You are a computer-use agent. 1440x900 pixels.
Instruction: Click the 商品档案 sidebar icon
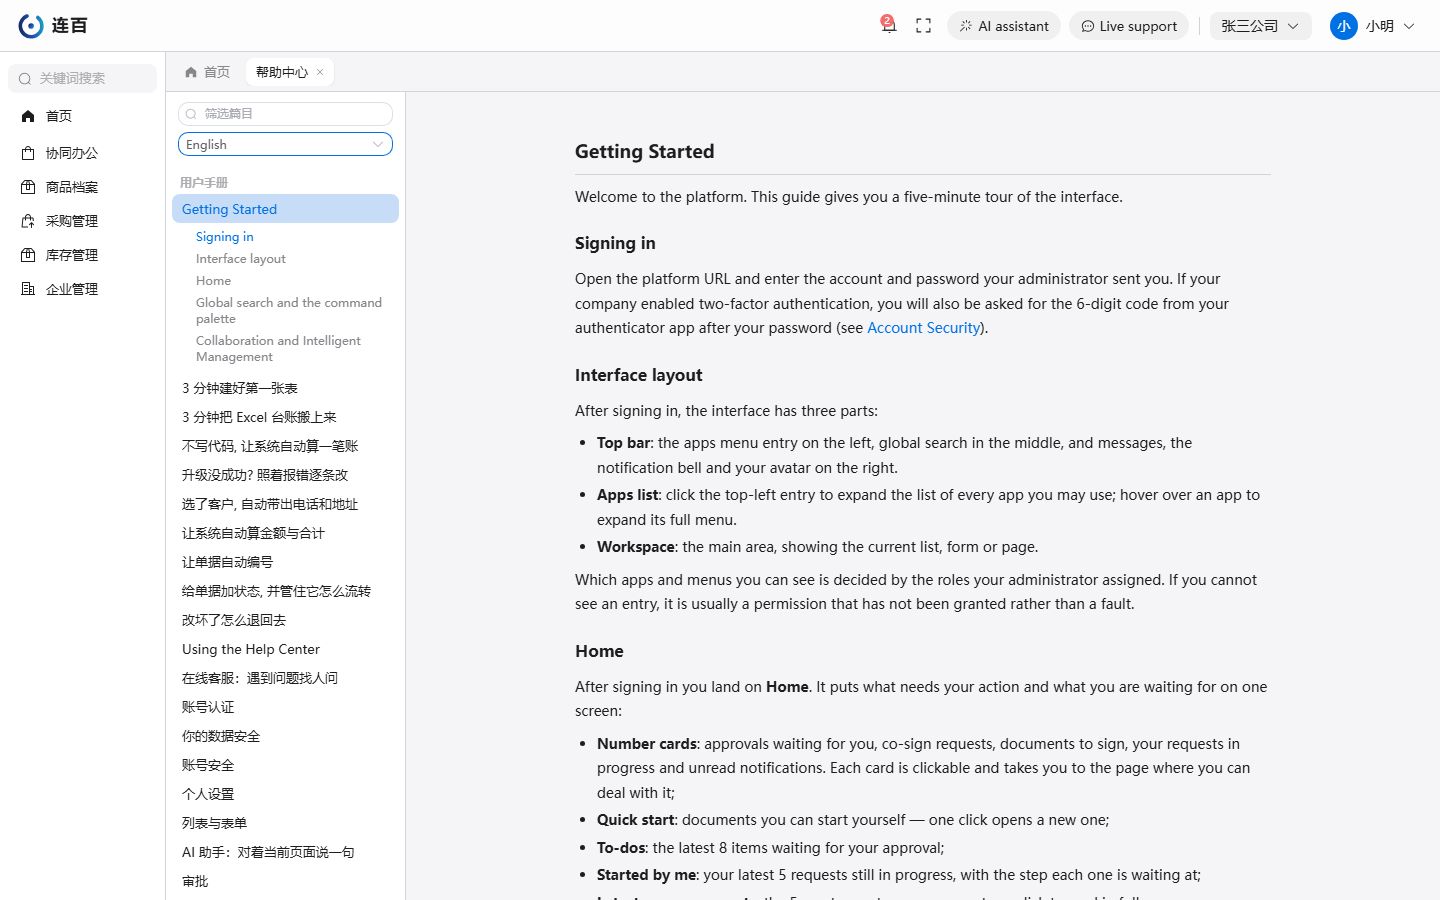(28, 187)
